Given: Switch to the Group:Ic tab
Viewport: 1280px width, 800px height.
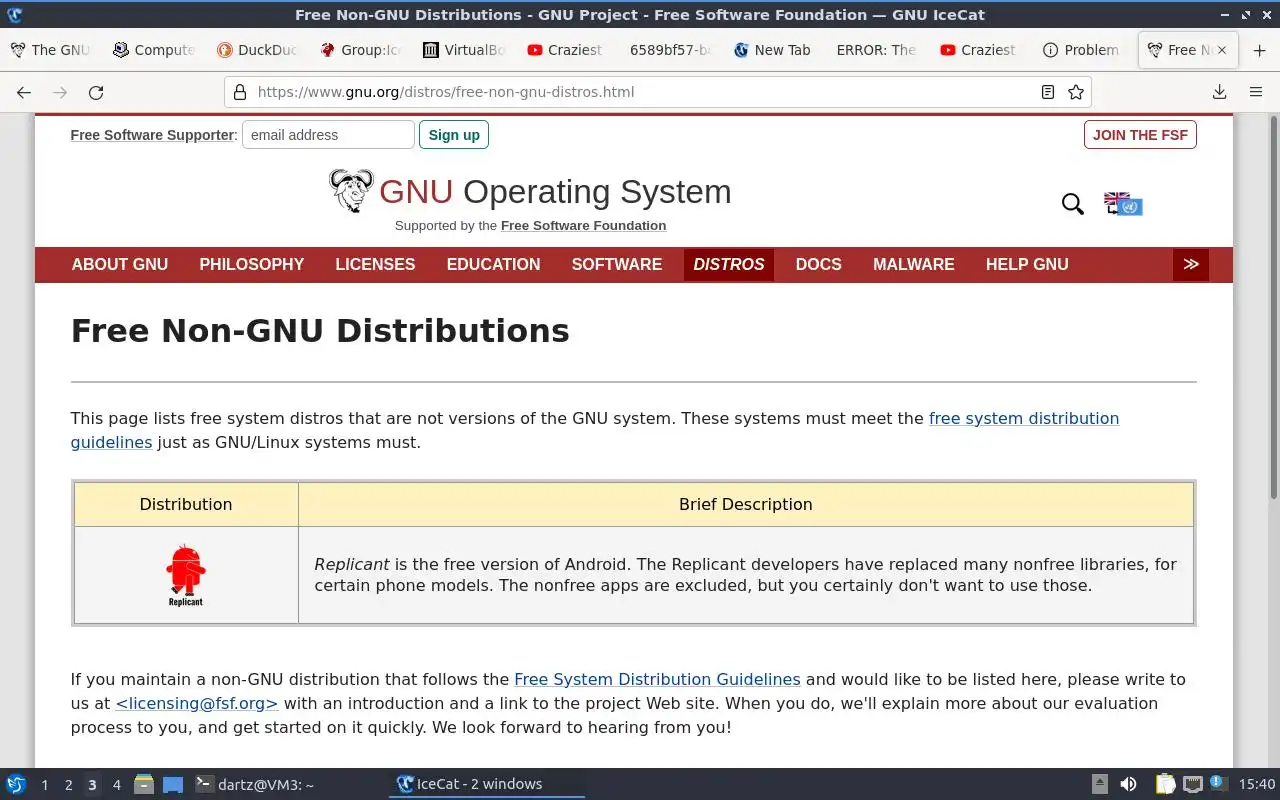Looking at the screenshot, I should pyautogui.click(x=361, y=50).
